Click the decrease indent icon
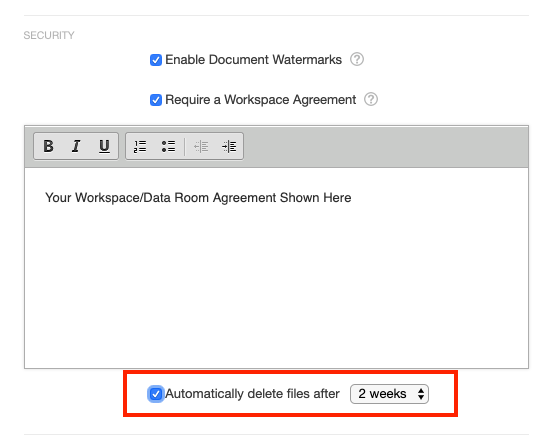The height and width of the screenshot is (446, 549). 201,146
